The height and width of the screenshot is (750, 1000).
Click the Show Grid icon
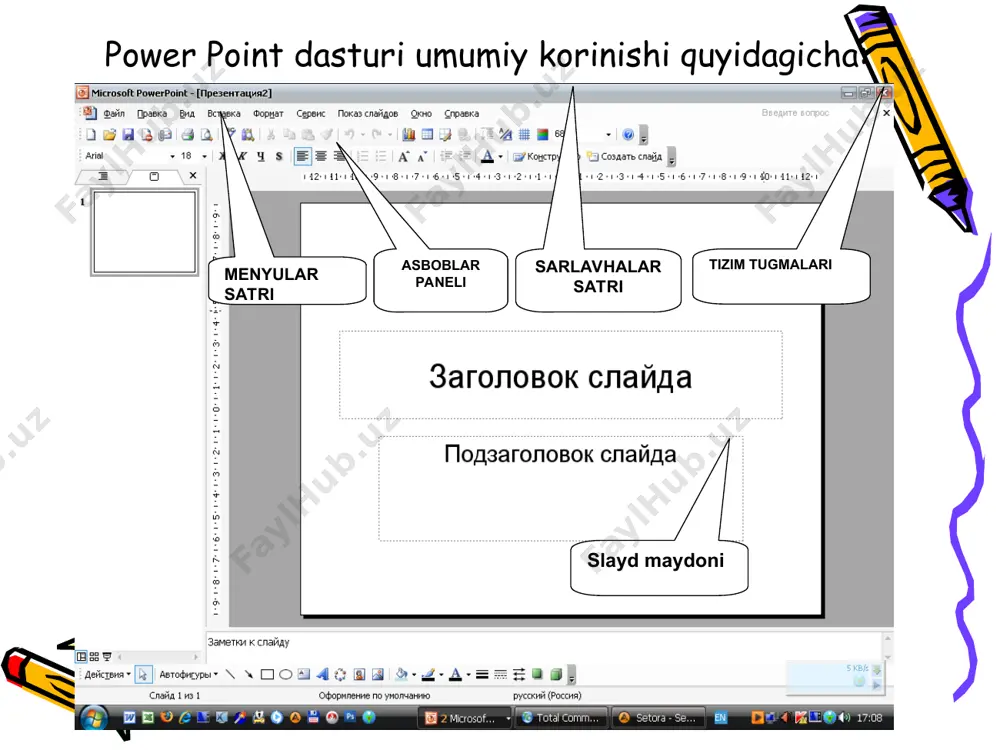click(524, 135)
